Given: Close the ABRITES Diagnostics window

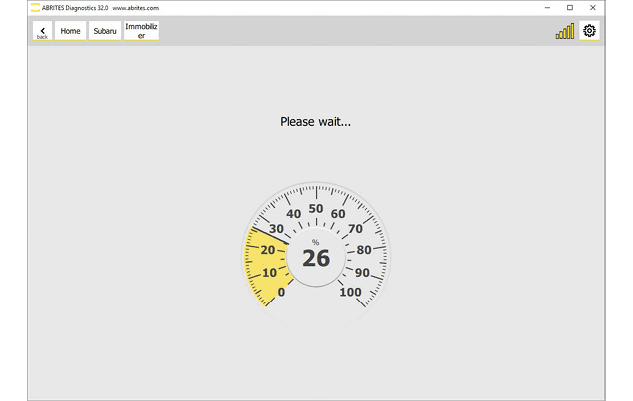Looking at the screenshot, I should 593,7.
